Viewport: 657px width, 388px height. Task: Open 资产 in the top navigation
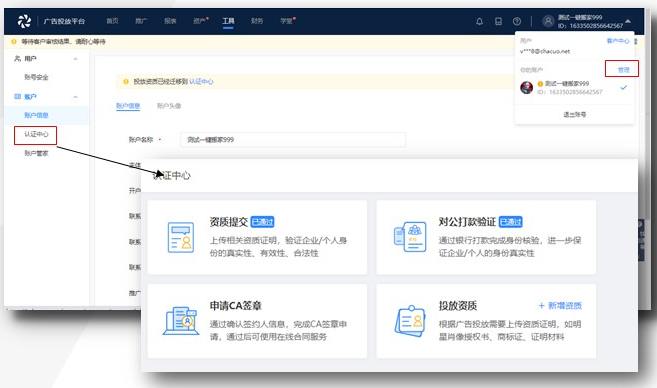[199, 21]
